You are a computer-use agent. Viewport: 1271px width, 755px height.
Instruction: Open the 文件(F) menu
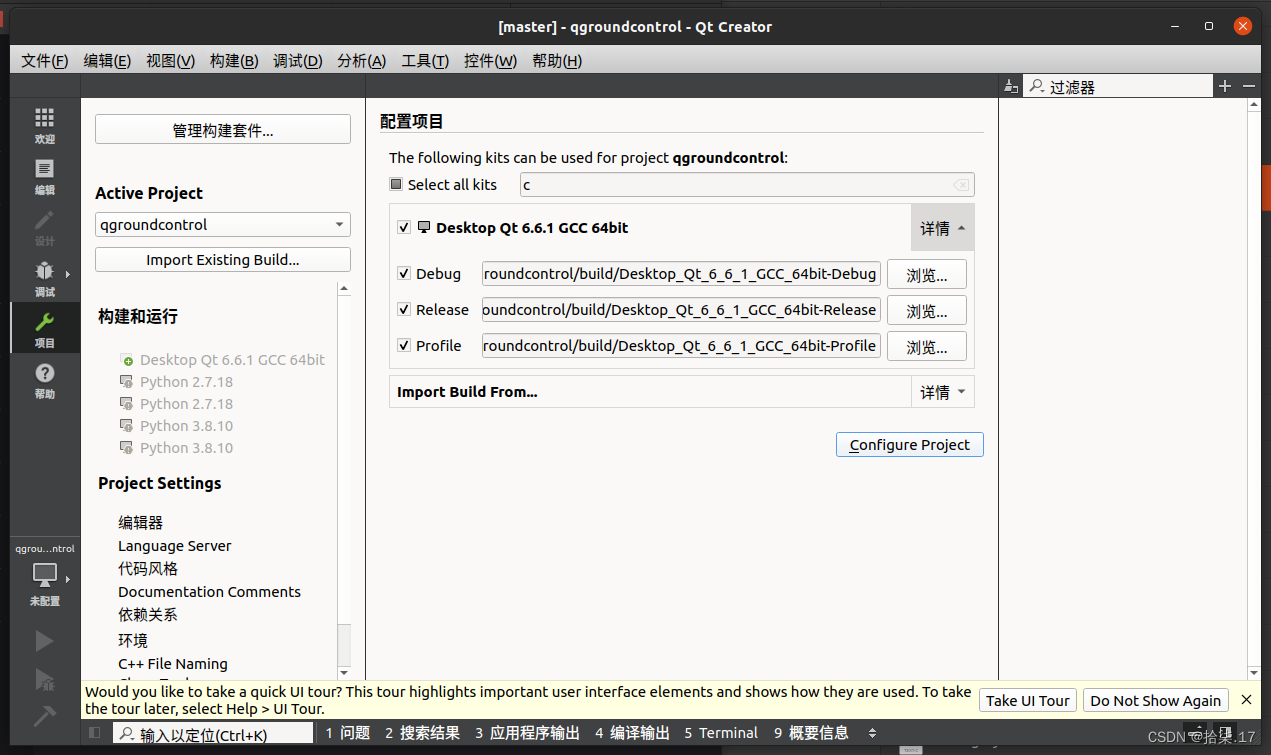coord(45,61)
